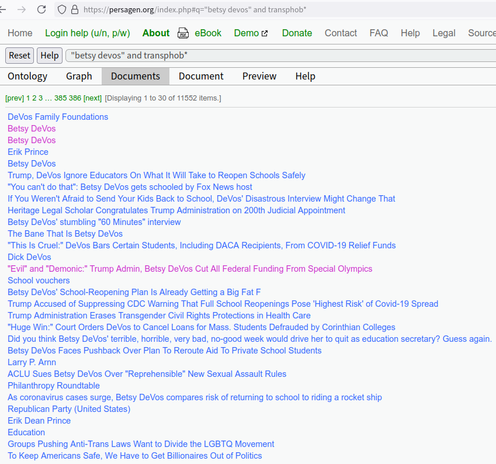The height and width of the screenshot is (464, 496).
Task: Open the first pink Betsy DeVos result
Action: 32,128
